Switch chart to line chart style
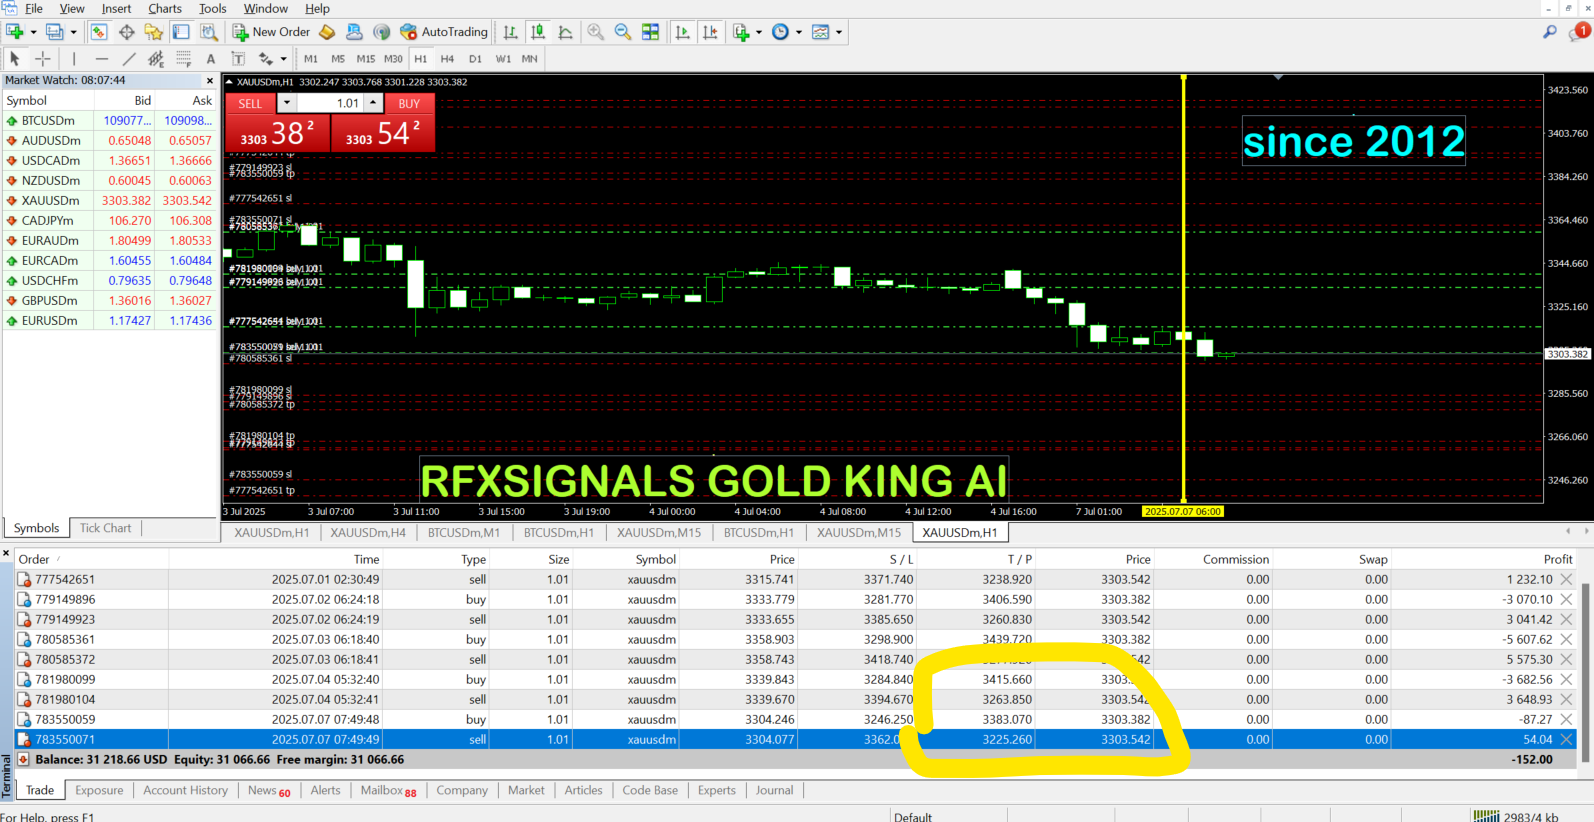The height and width of the screenshot is (822, 1594). coord(565,32)
